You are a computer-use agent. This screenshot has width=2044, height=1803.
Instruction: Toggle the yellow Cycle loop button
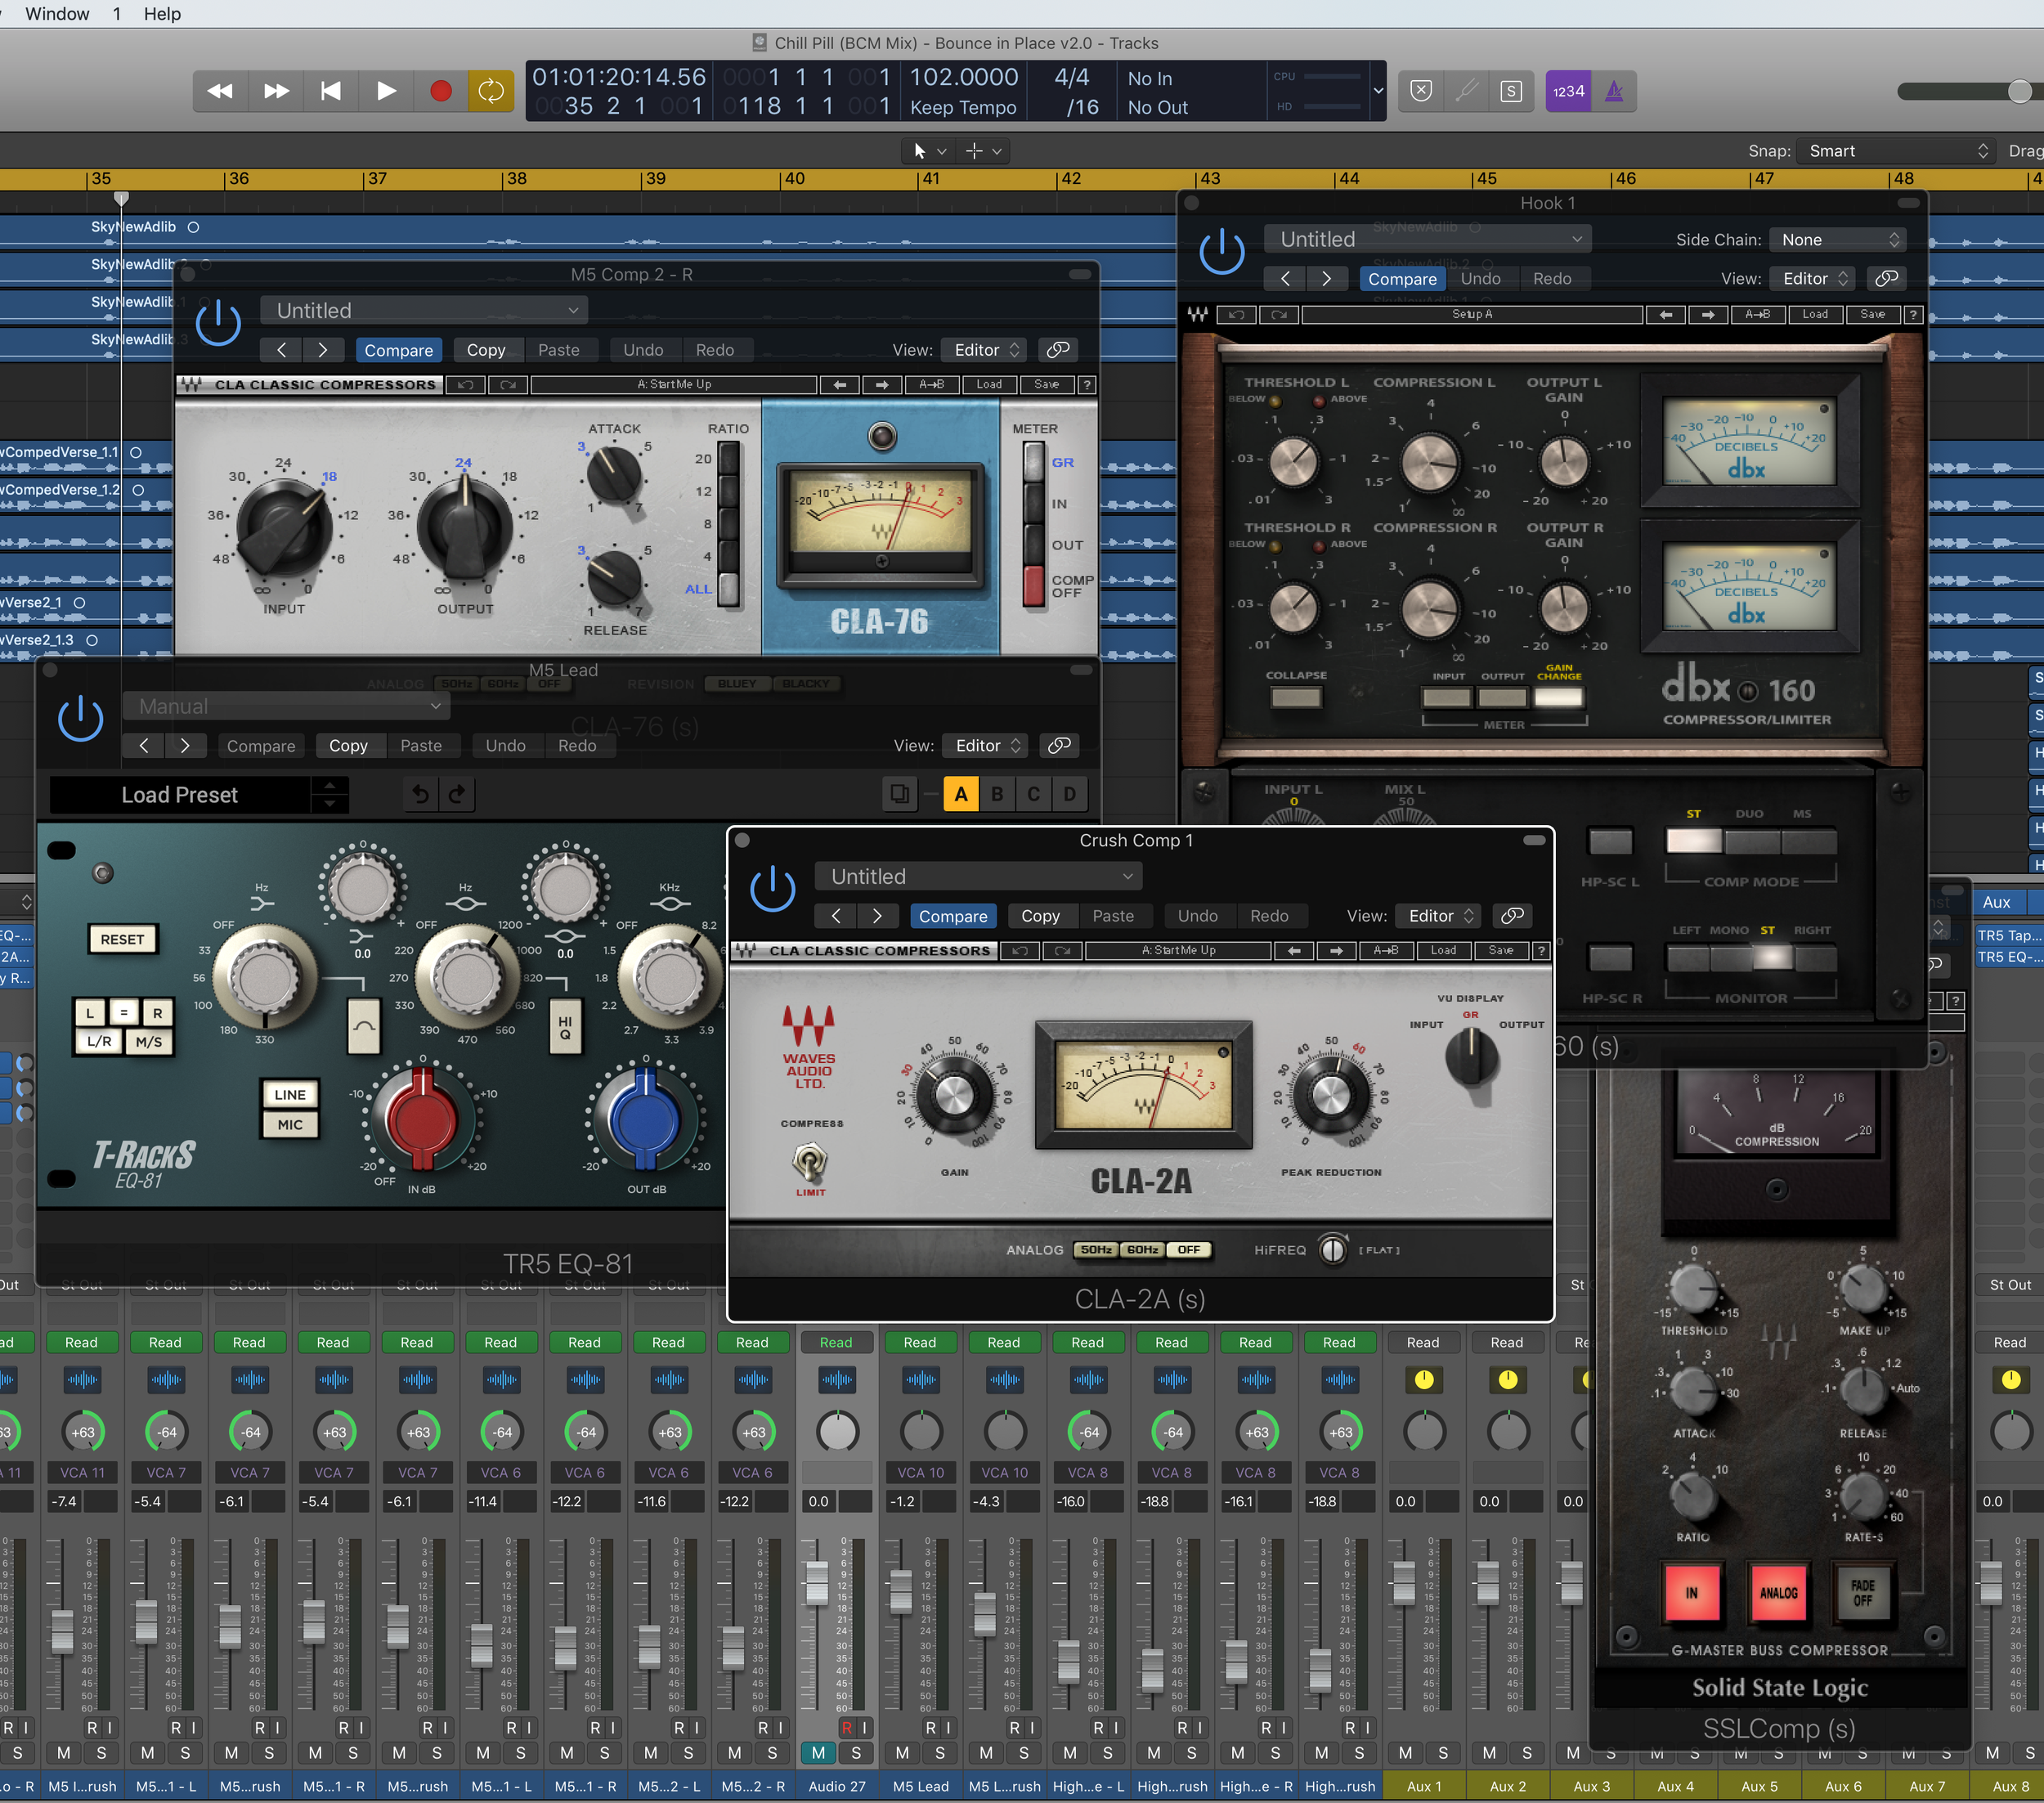(x=491, y=91)
